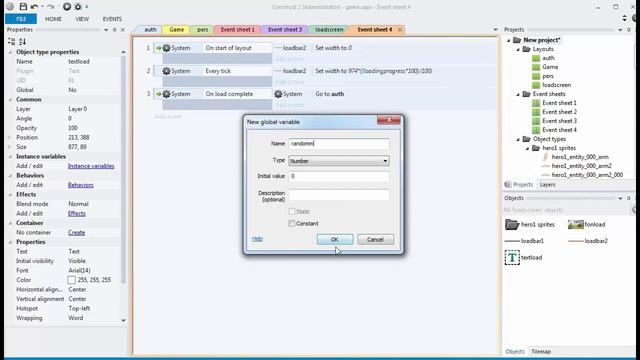Open tab list dropdown arrow beside tabs
The width and height of the screenshot is (640, 360).
pos(495,29)
